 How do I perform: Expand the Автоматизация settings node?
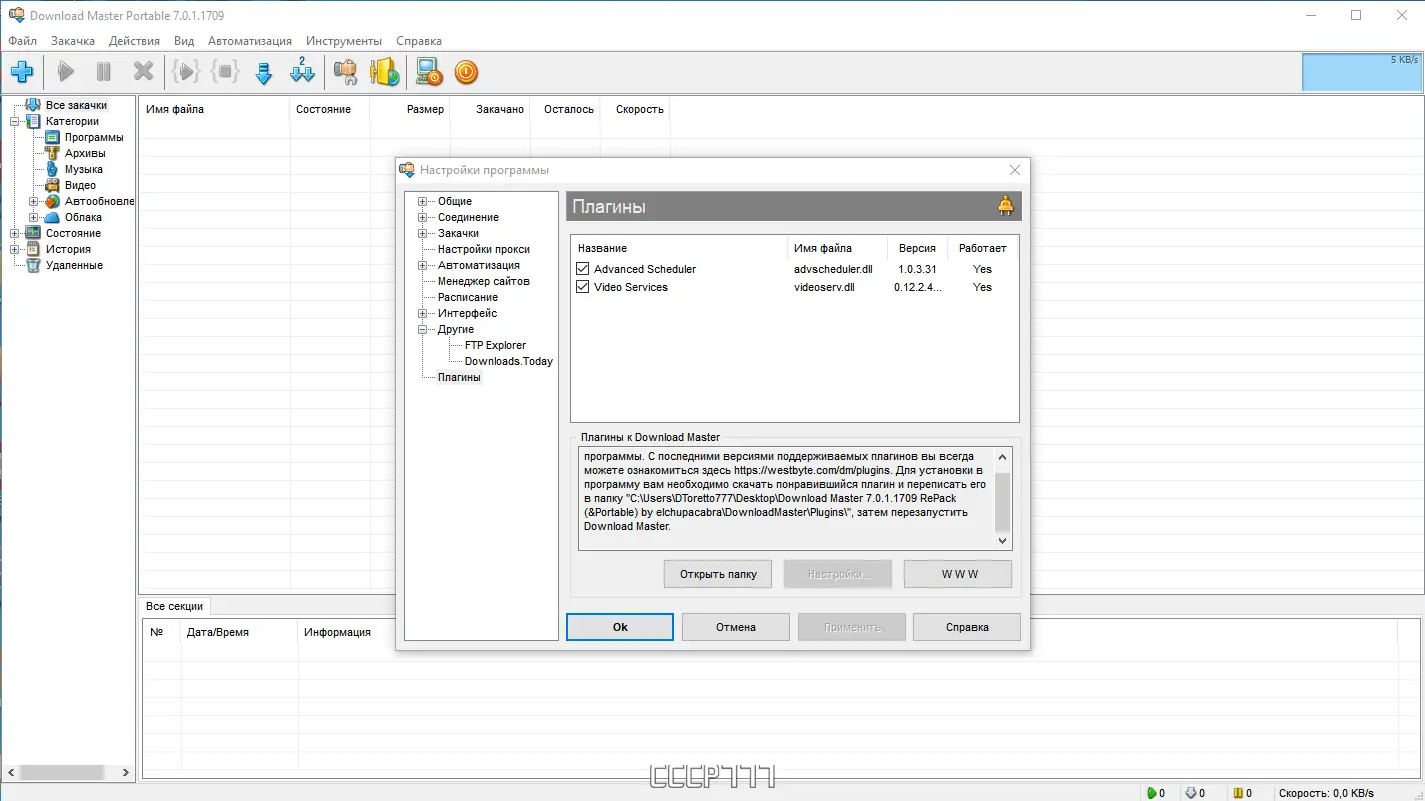tap(423, 265)
